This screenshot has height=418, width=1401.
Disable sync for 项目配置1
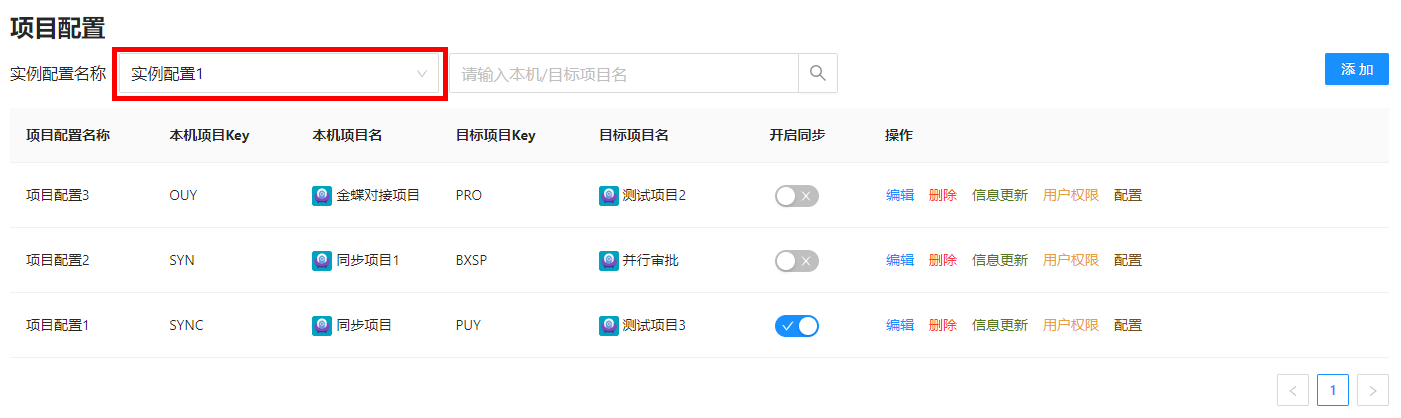click(796, 326)
